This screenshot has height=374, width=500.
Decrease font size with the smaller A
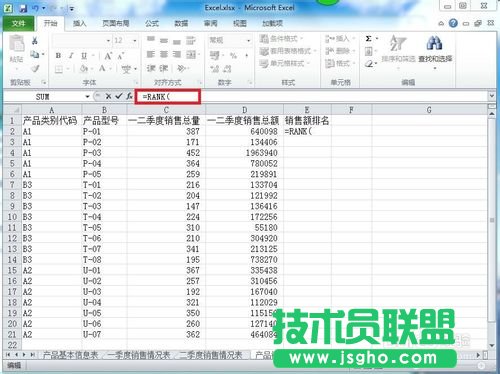pos(121,56)
